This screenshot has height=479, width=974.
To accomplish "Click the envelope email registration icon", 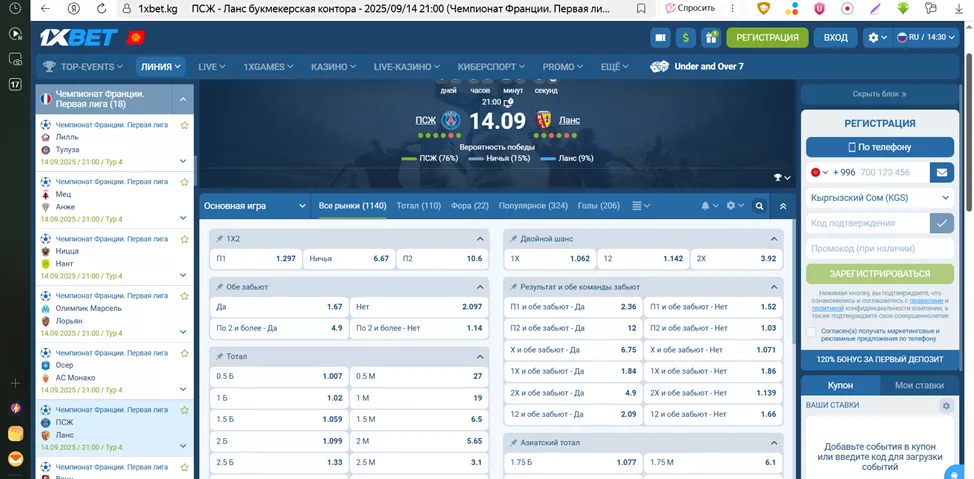I will [x=942, y=172].
